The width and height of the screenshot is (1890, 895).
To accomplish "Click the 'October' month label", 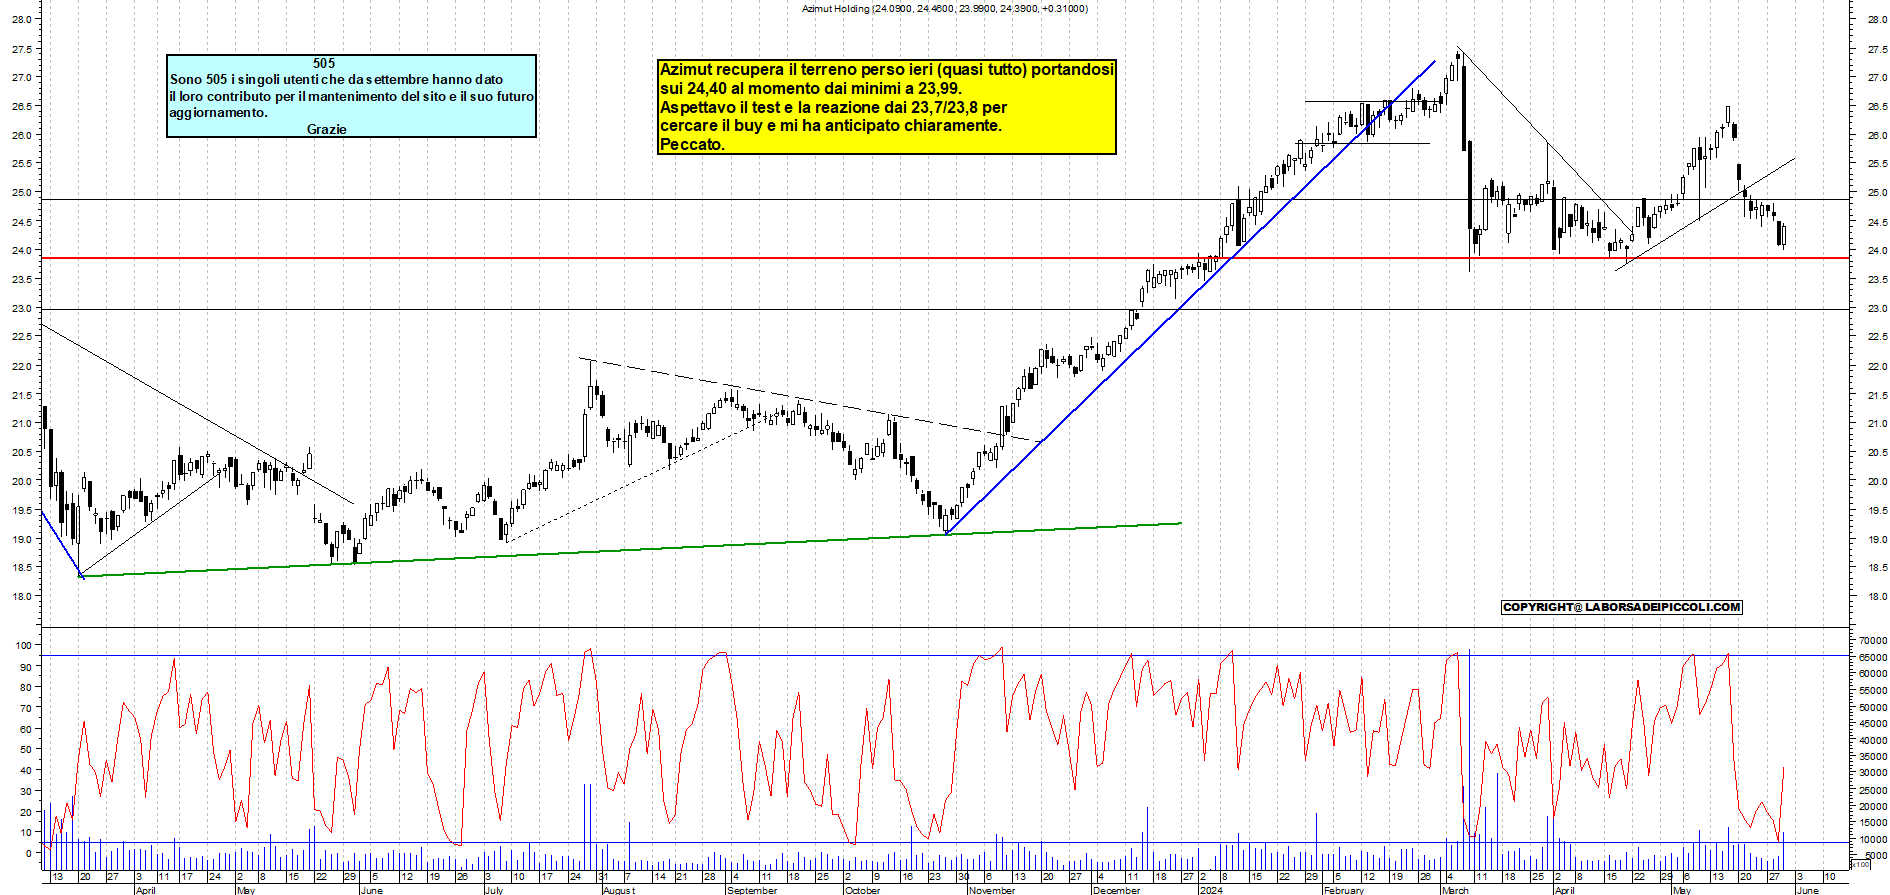I will (x=862, y=890).
